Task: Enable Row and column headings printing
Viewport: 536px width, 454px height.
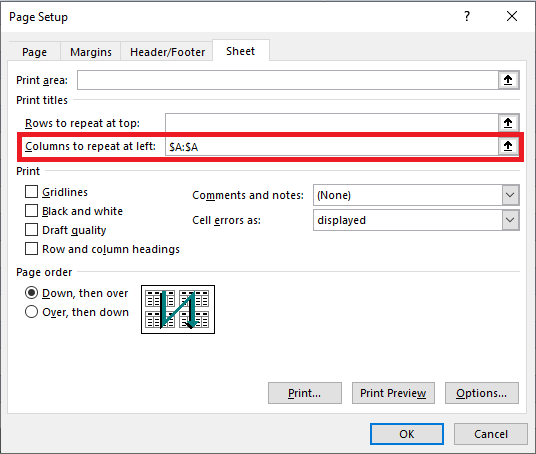Action: pos(31,249)
